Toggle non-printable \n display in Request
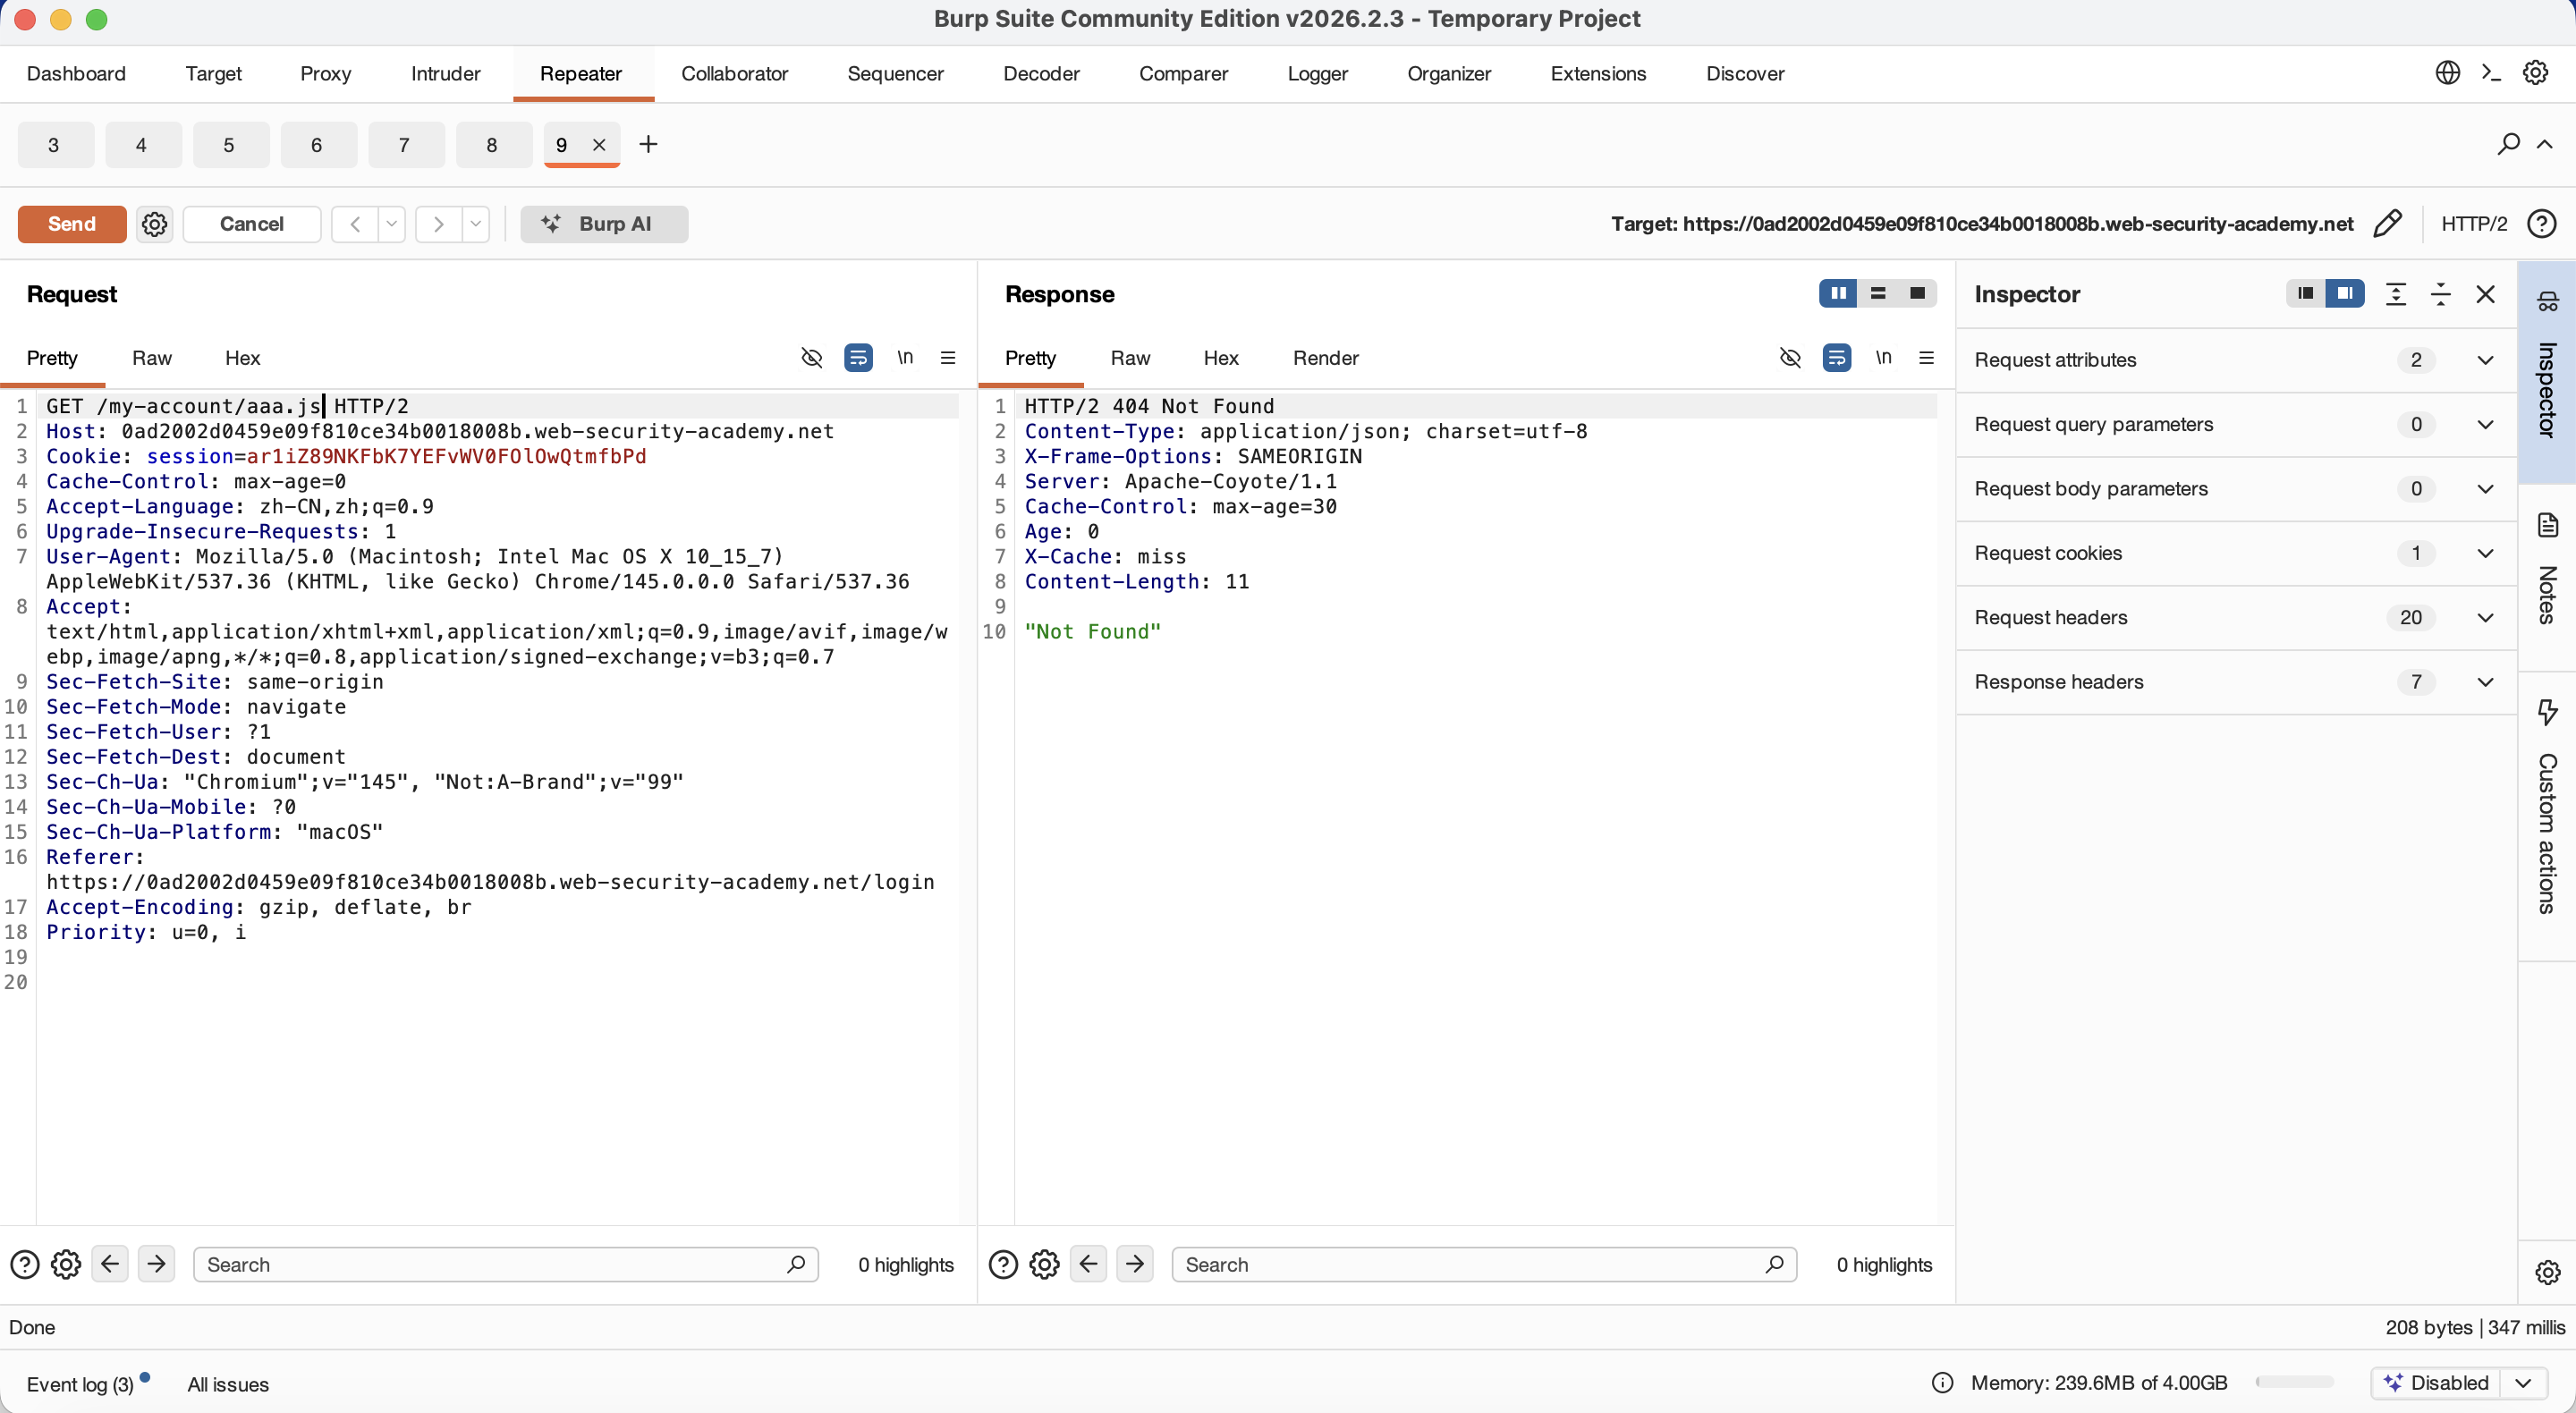This screenshot has width=2576, height=1413. pos(905,358)
